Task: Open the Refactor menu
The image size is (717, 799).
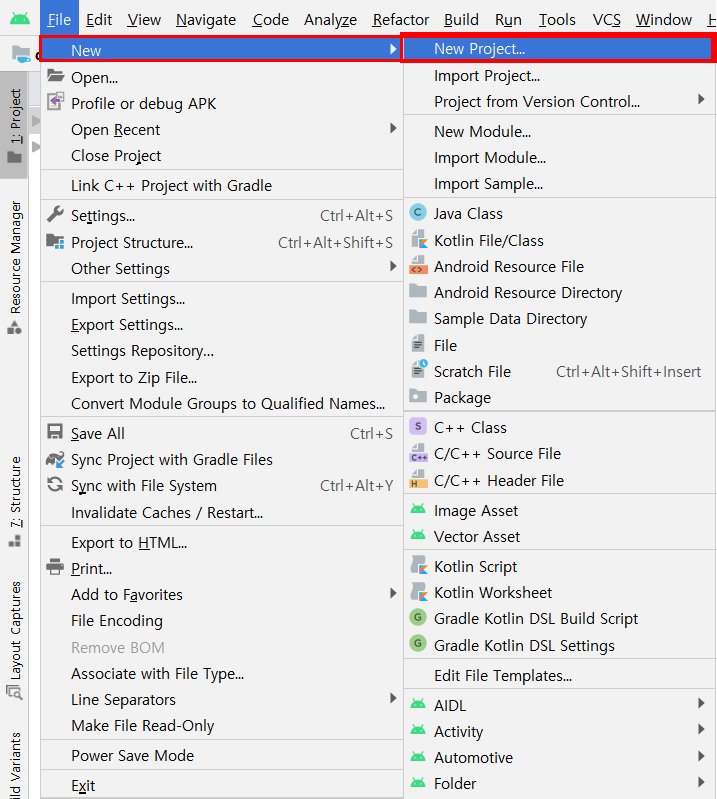Action: 401,19
